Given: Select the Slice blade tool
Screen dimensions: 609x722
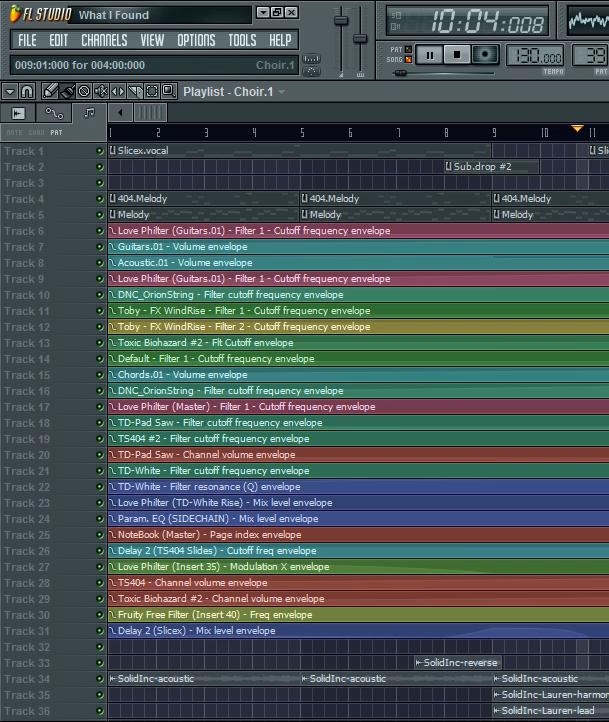Looking at the screenshot, I should (x=135, y=91).
